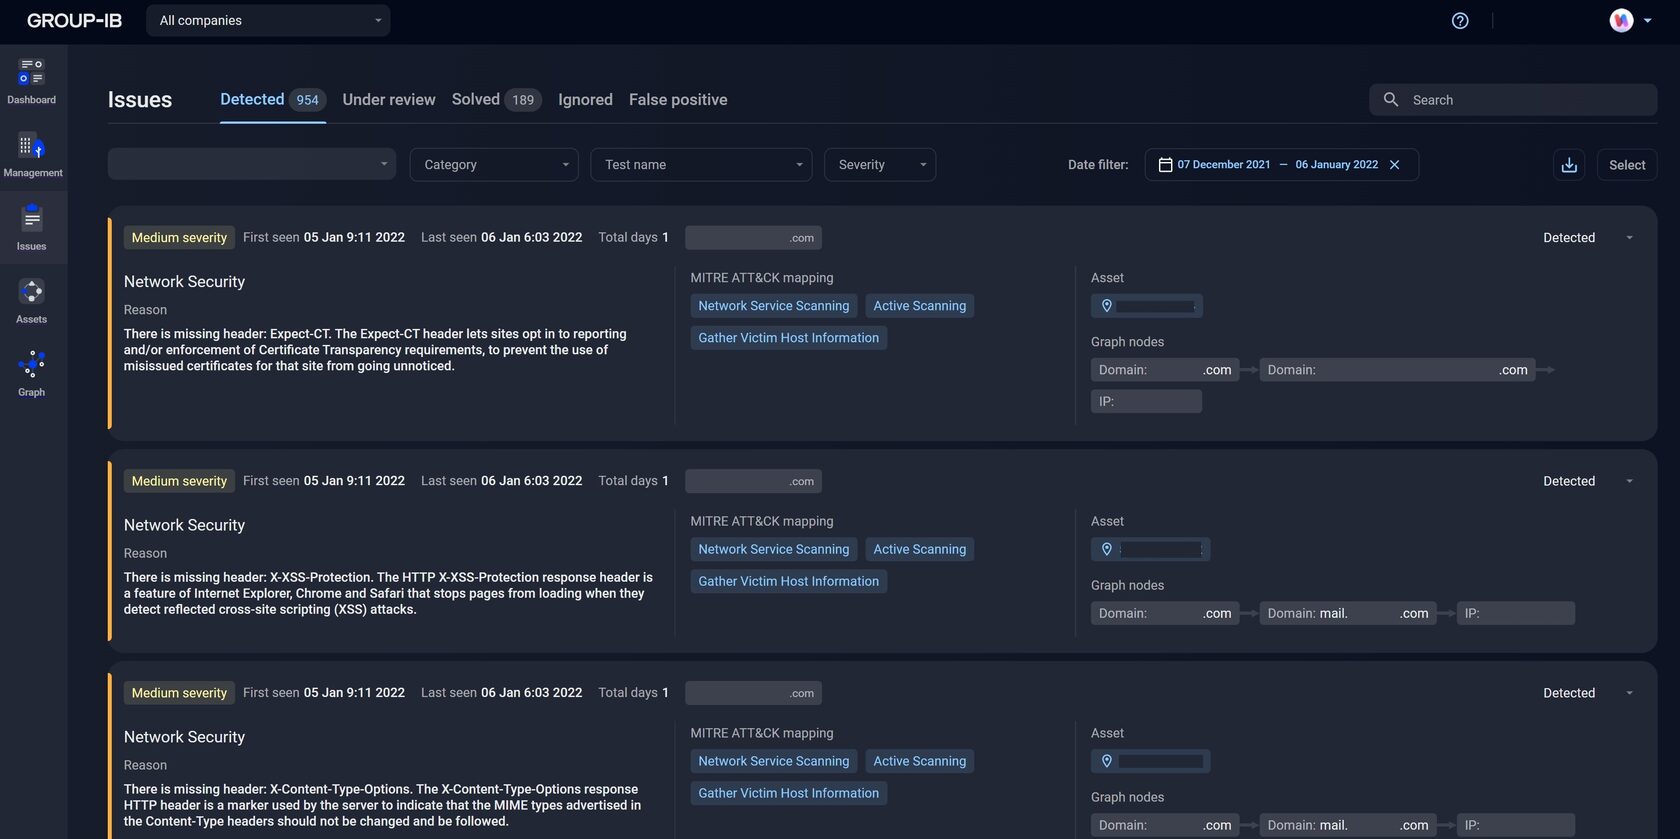Switch to the Solved tab

pyautogui.click(x=476, y=100)
